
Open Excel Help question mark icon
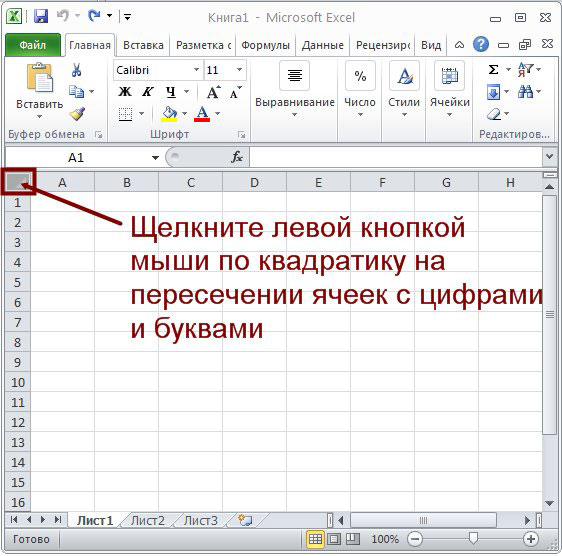coord(481,44)
